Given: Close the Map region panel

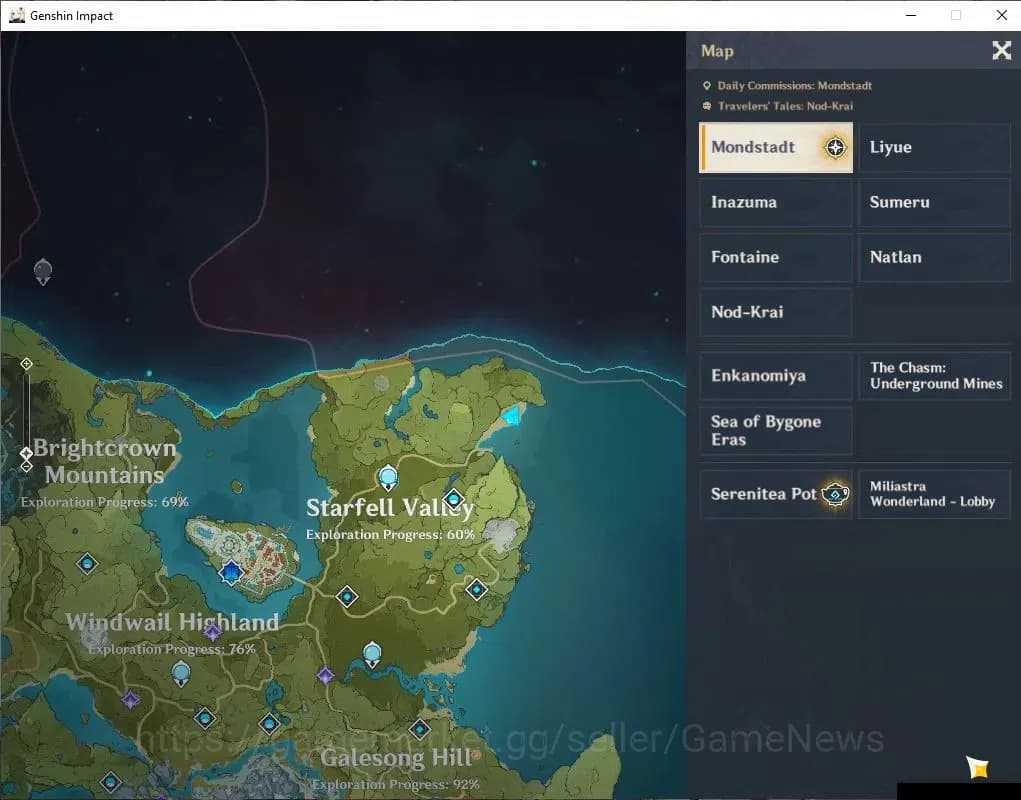Looking at the screenshot, I should (x=1001, y=50).
